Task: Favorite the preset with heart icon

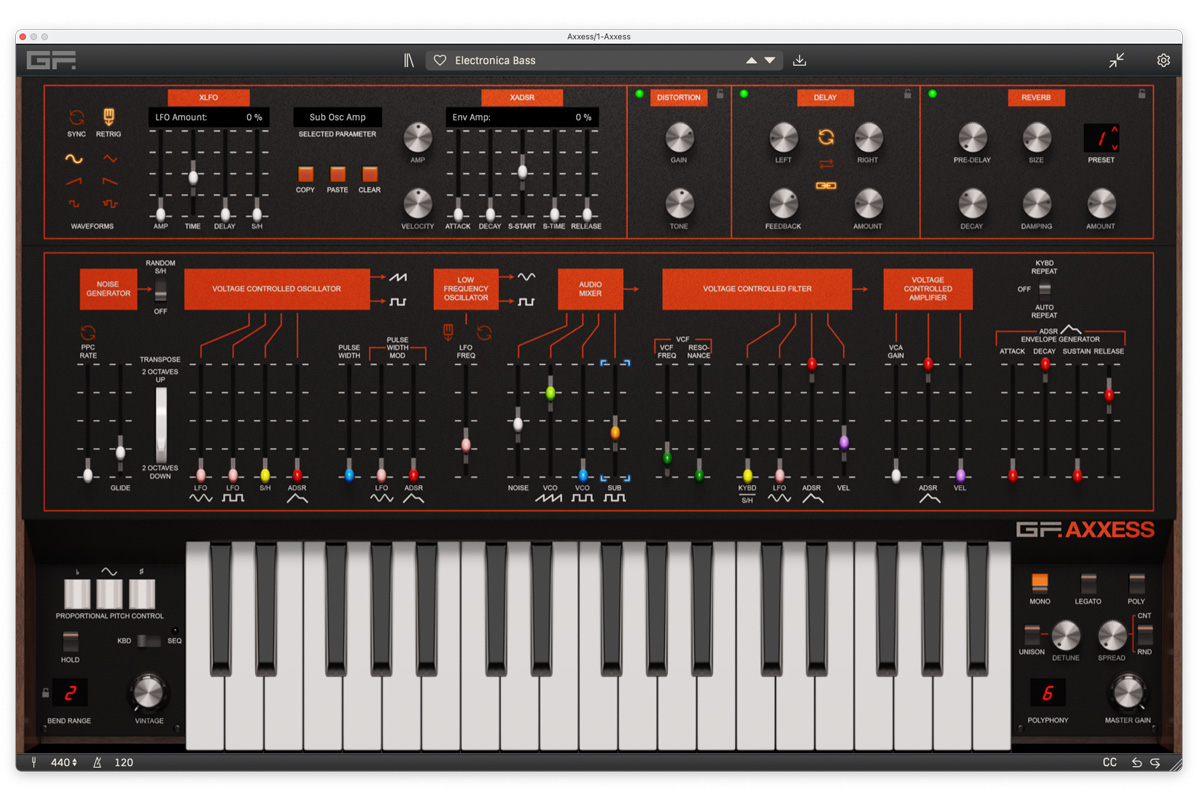Action: 439,60
